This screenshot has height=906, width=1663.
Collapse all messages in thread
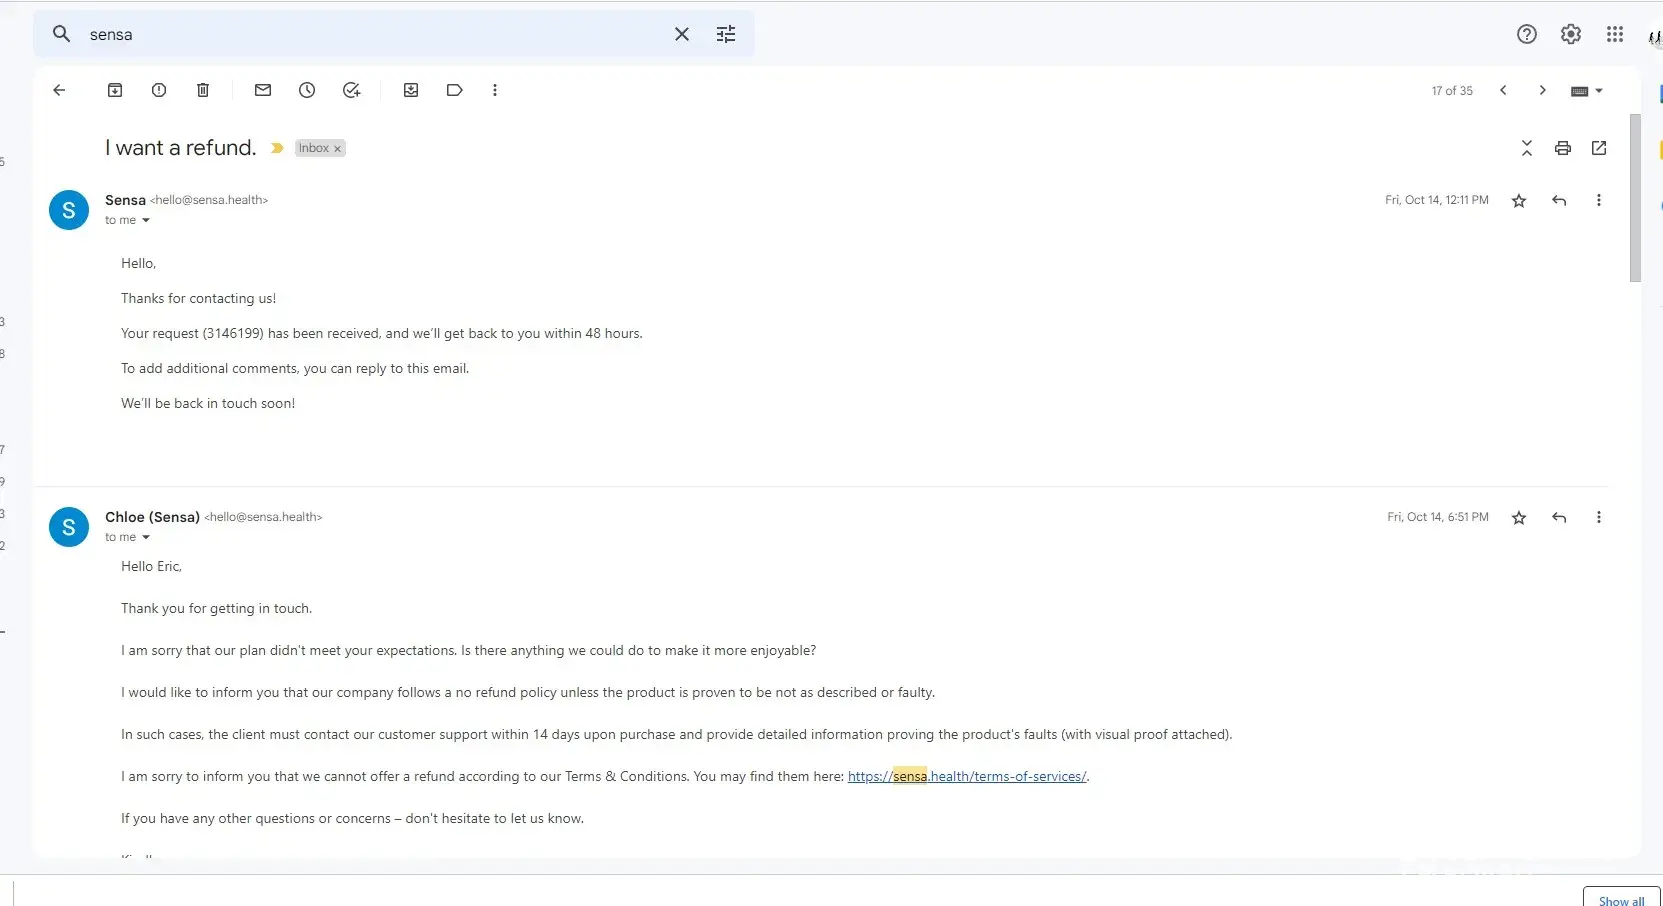[x=1527, y=148]
